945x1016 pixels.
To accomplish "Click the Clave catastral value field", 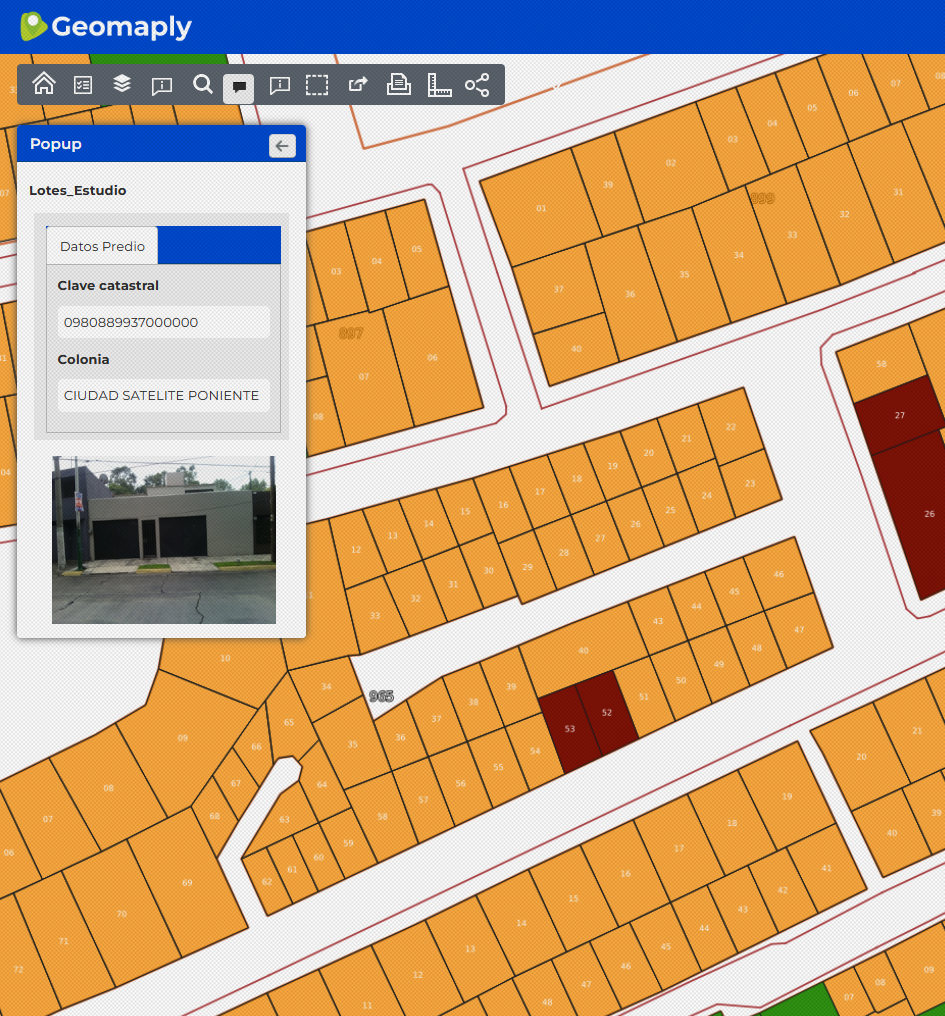I will click(x=163, y=322).
